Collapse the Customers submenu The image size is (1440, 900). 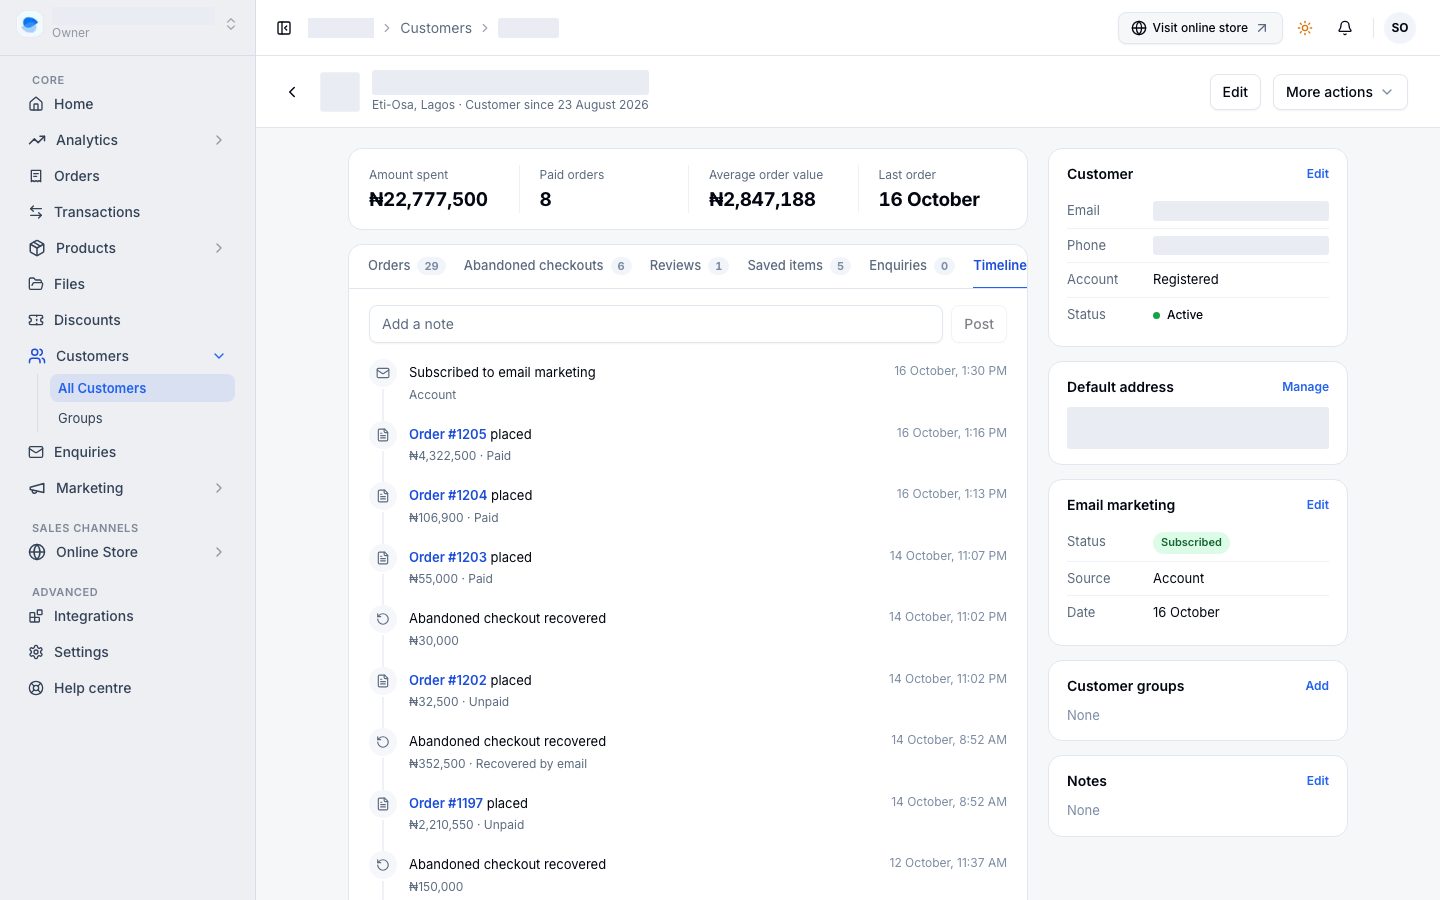pyautogui.click(x=219, y=356)
